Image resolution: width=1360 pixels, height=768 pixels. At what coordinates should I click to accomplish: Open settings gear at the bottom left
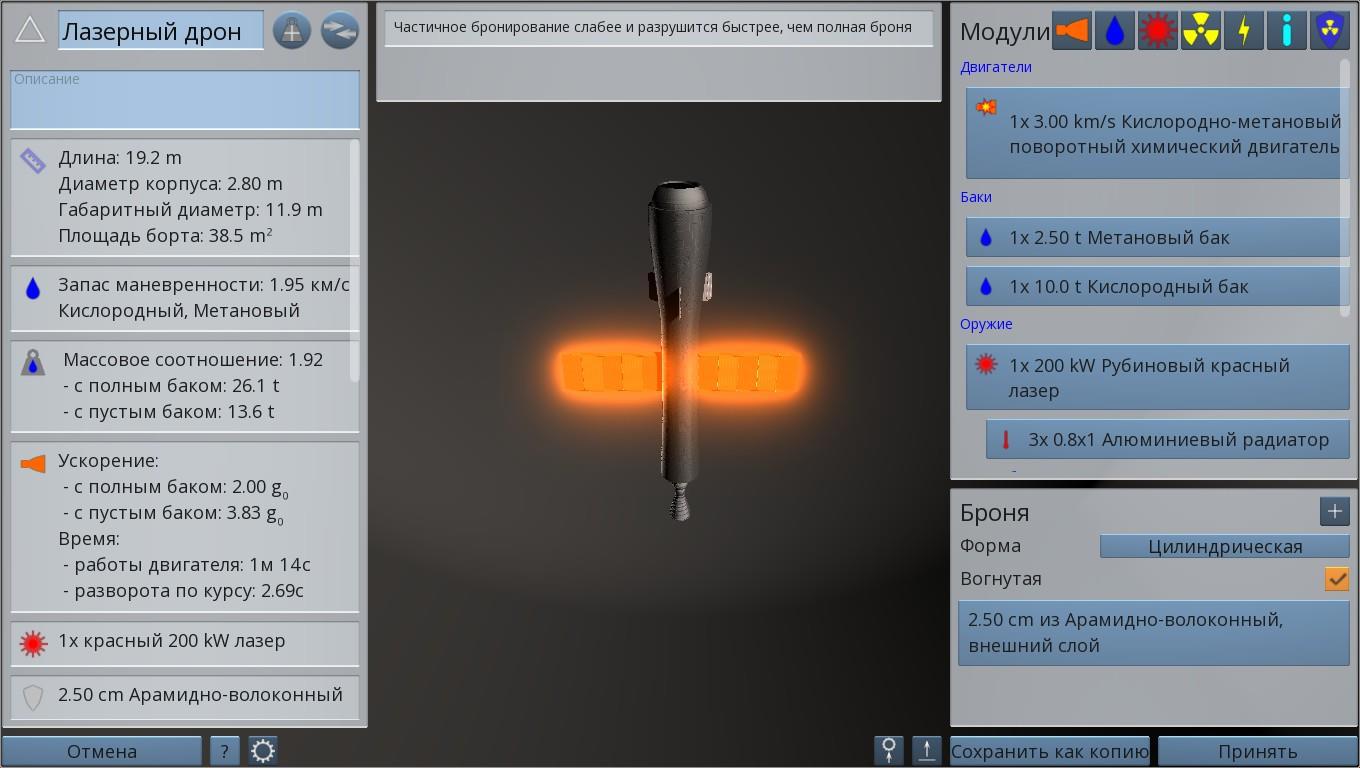[263, 751]
